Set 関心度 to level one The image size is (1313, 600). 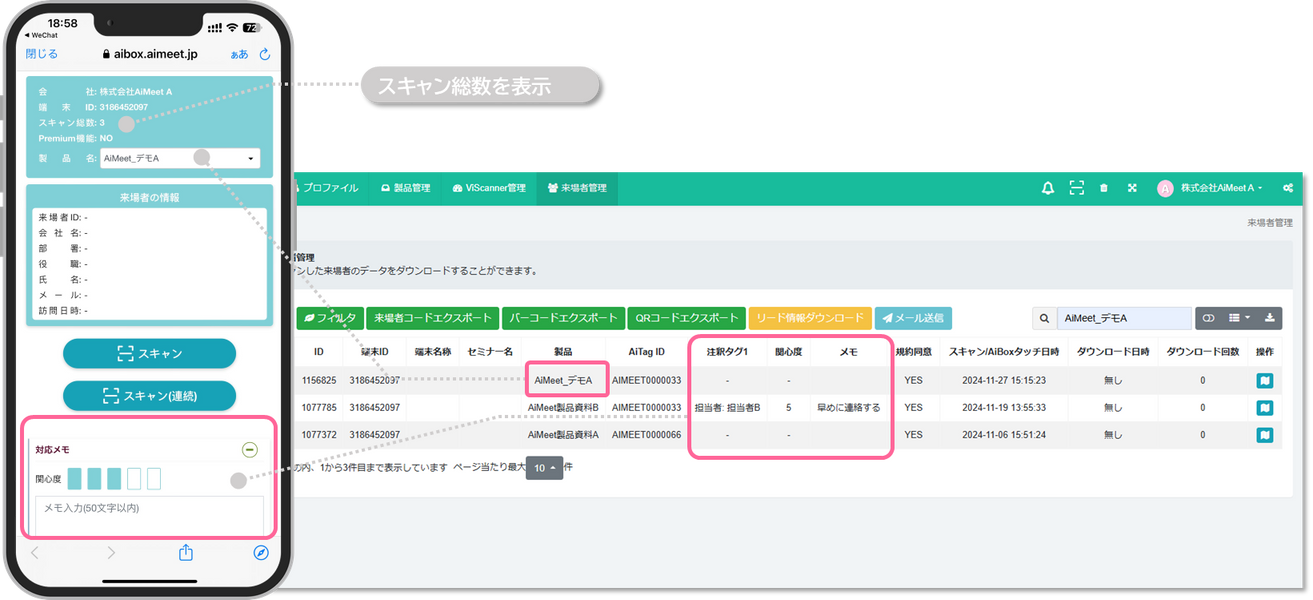[x=74, y=478]
